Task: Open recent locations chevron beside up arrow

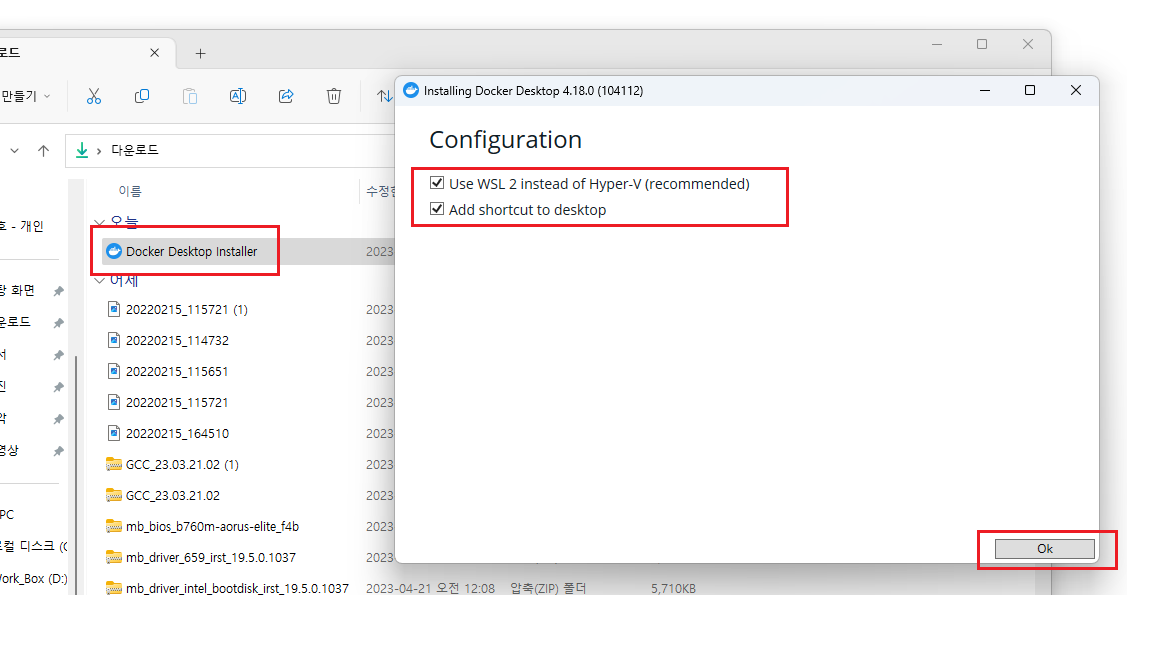Action: click(x=14, y=151)
